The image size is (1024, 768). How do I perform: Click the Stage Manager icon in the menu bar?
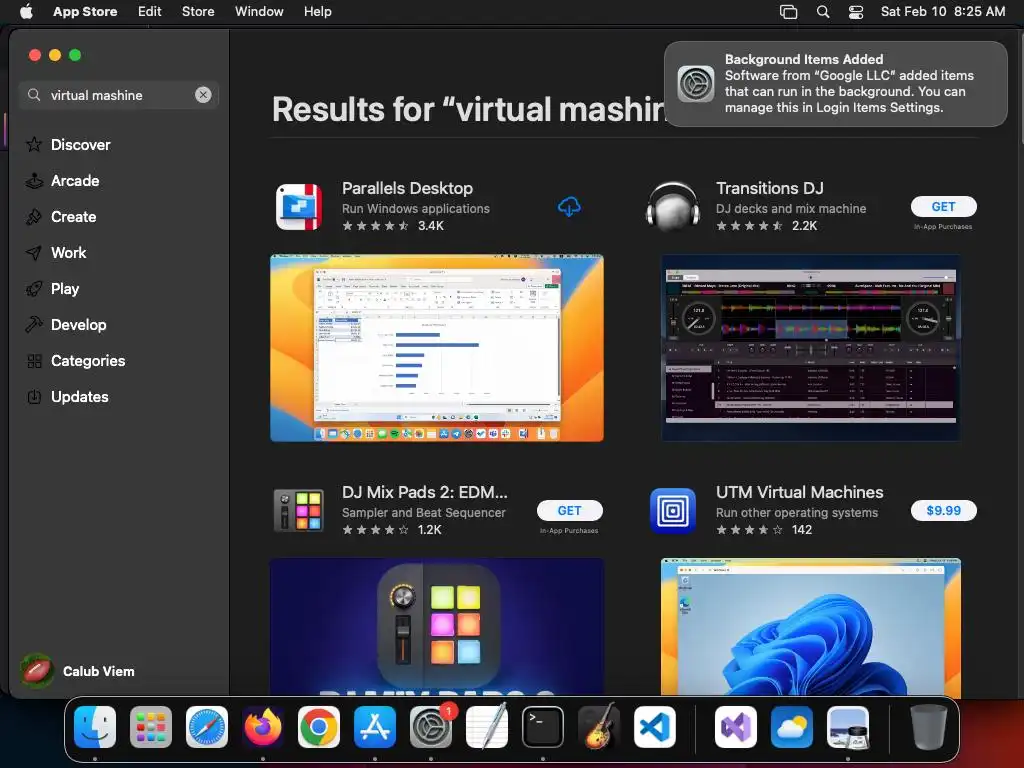pyautogui.click(x=788, y=12)
